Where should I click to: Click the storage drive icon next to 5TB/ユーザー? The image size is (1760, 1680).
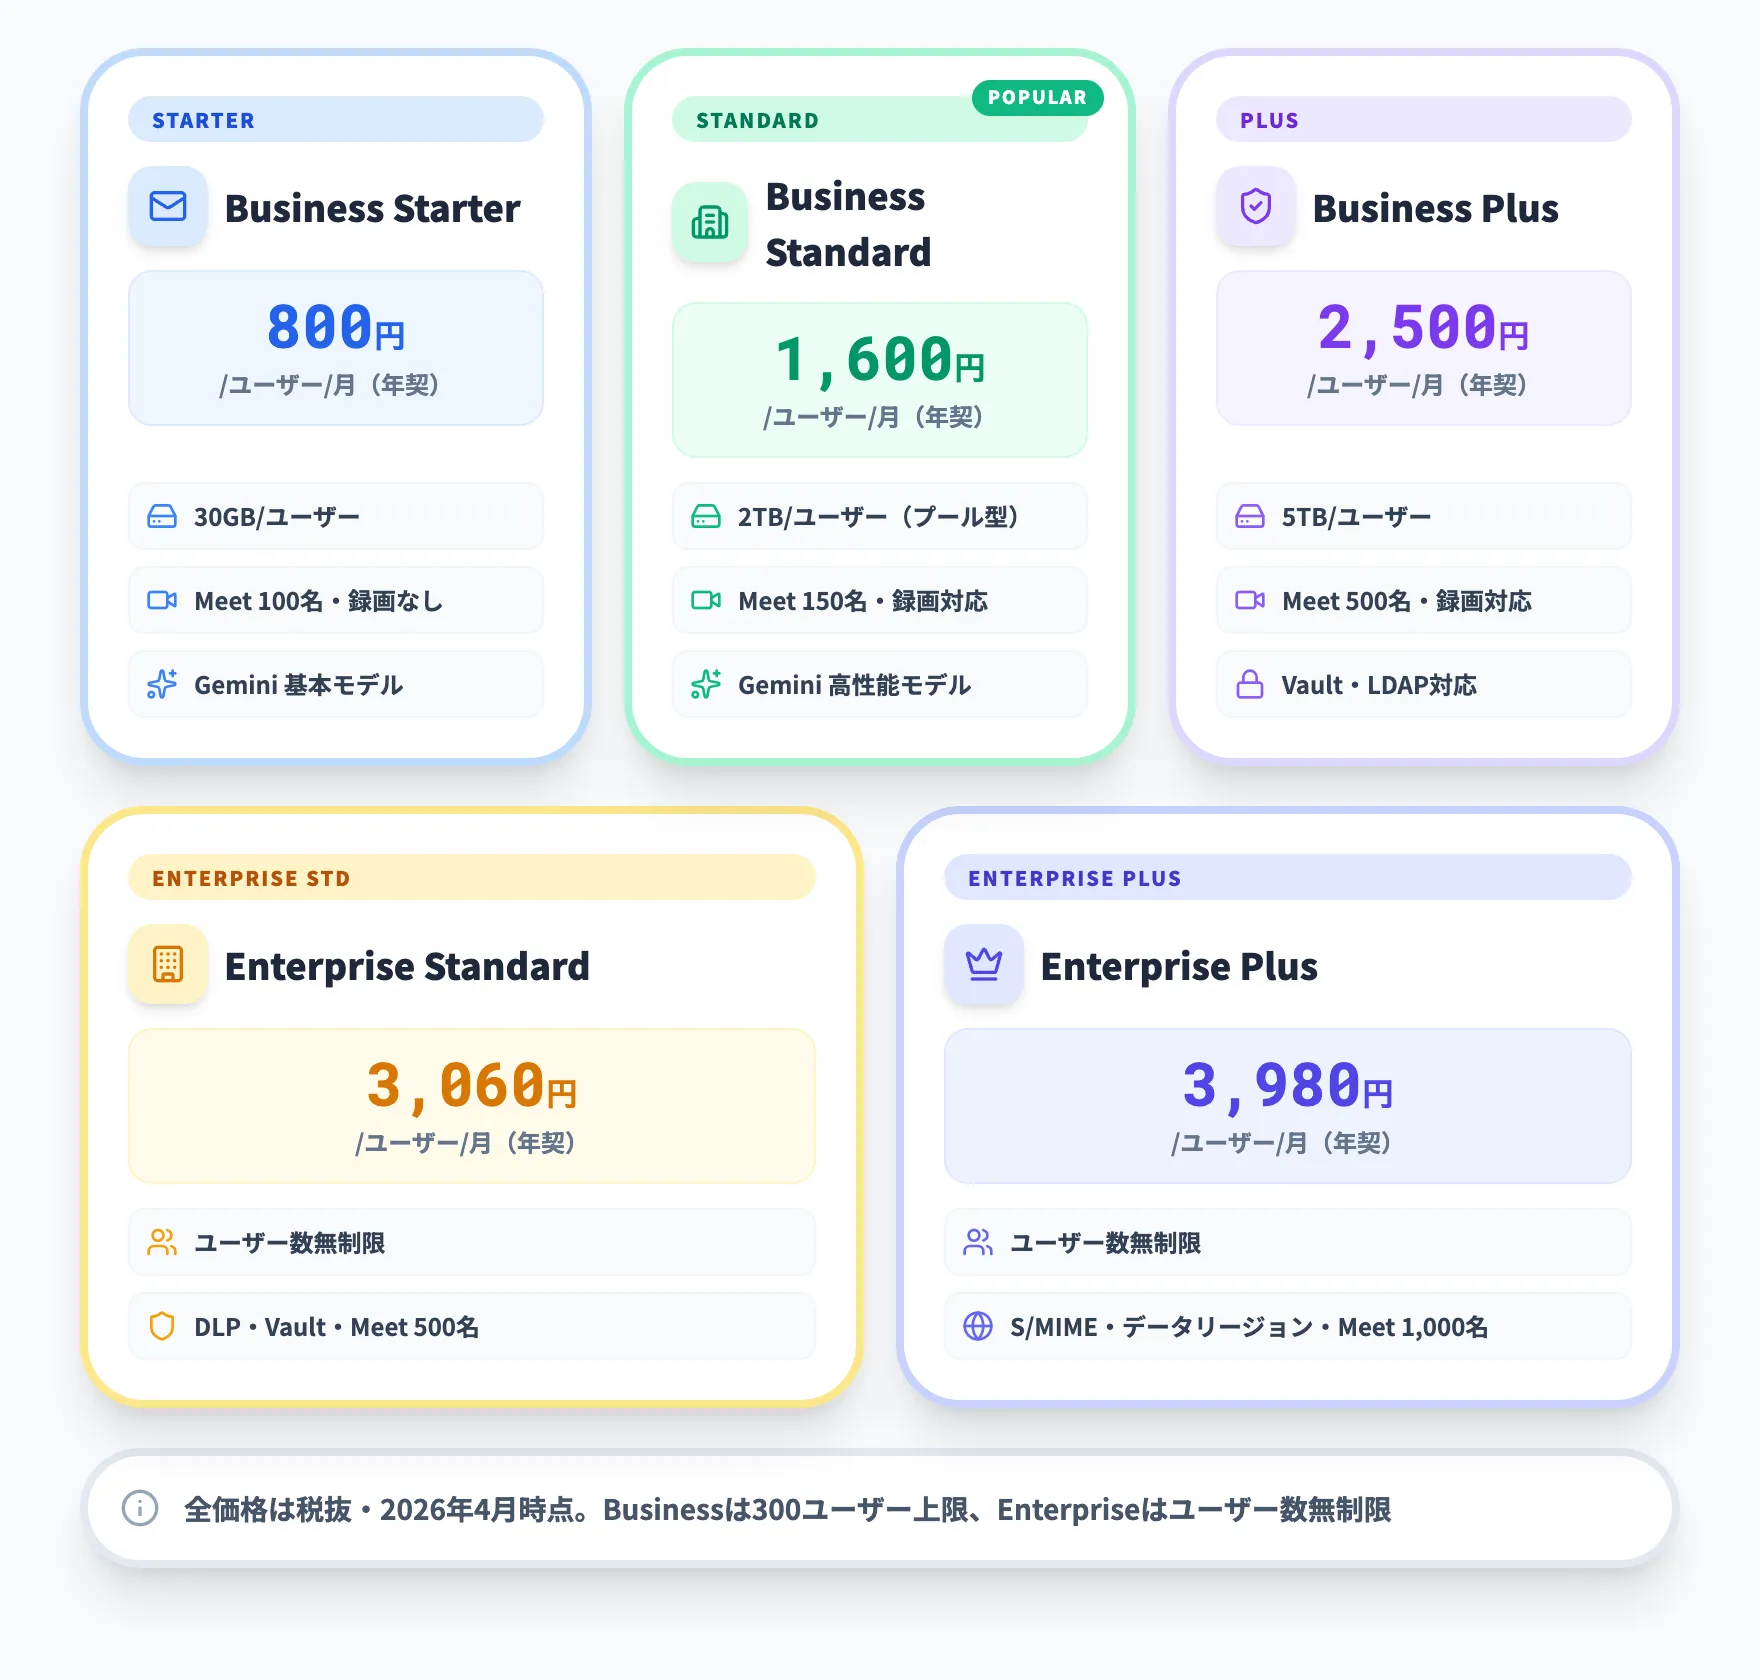1250,517
